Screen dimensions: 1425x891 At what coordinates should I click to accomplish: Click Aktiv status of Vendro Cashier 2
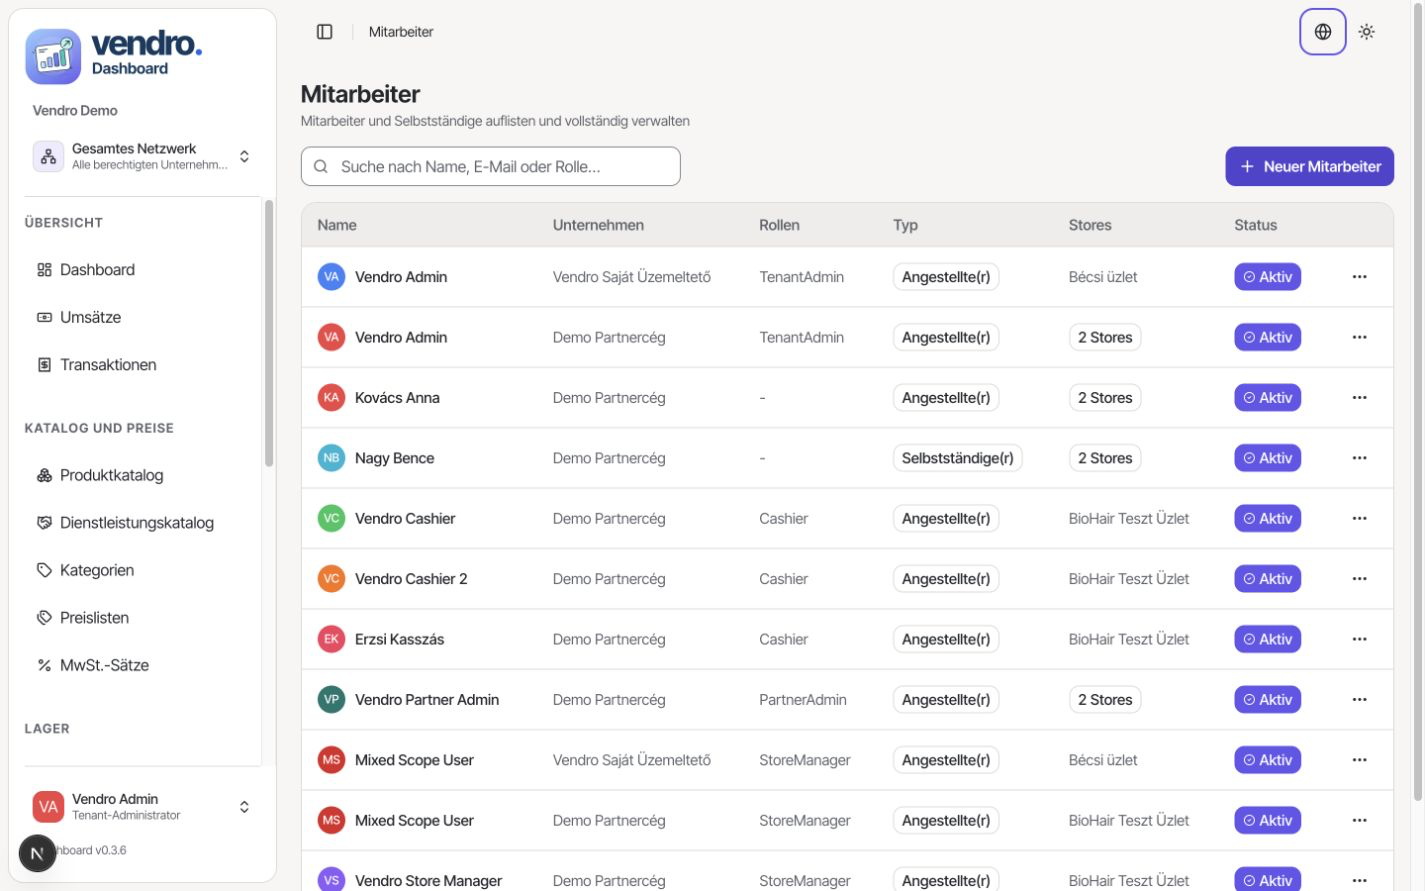1267,579
